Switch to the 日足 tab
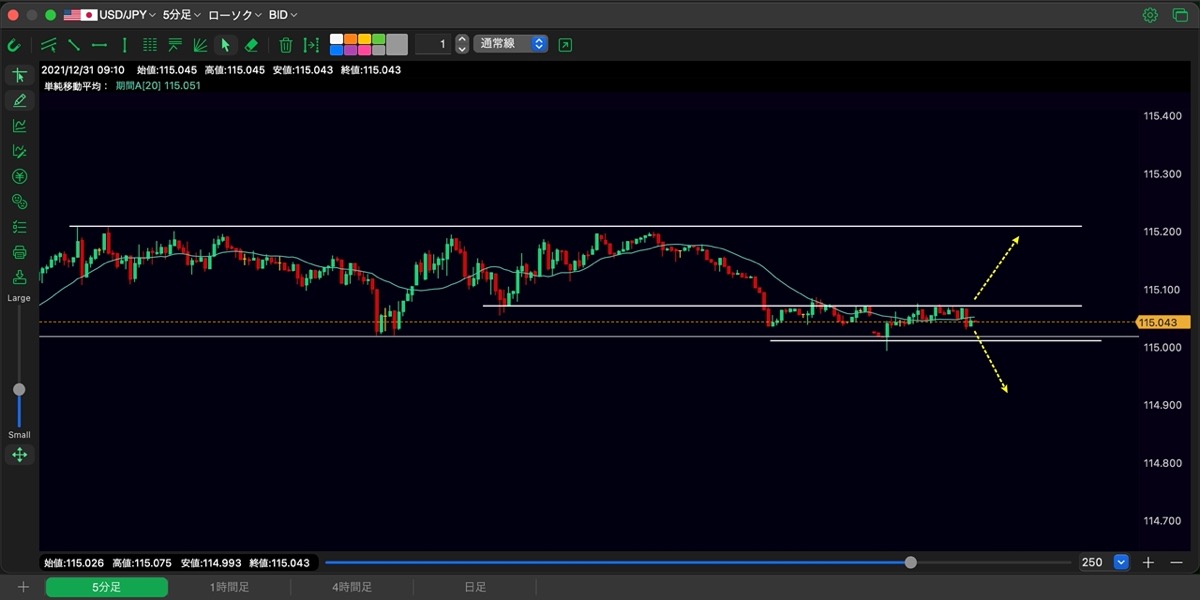Screen dimensions: 1200x600 [x=475, y=587]
